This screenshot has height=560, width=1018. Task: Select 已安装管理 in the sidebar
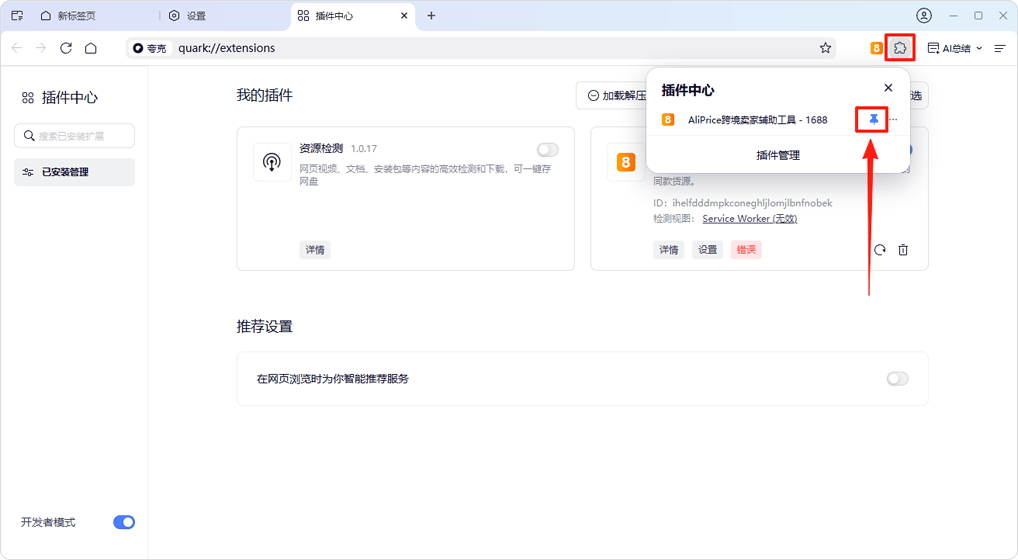(x=74, y=172)
